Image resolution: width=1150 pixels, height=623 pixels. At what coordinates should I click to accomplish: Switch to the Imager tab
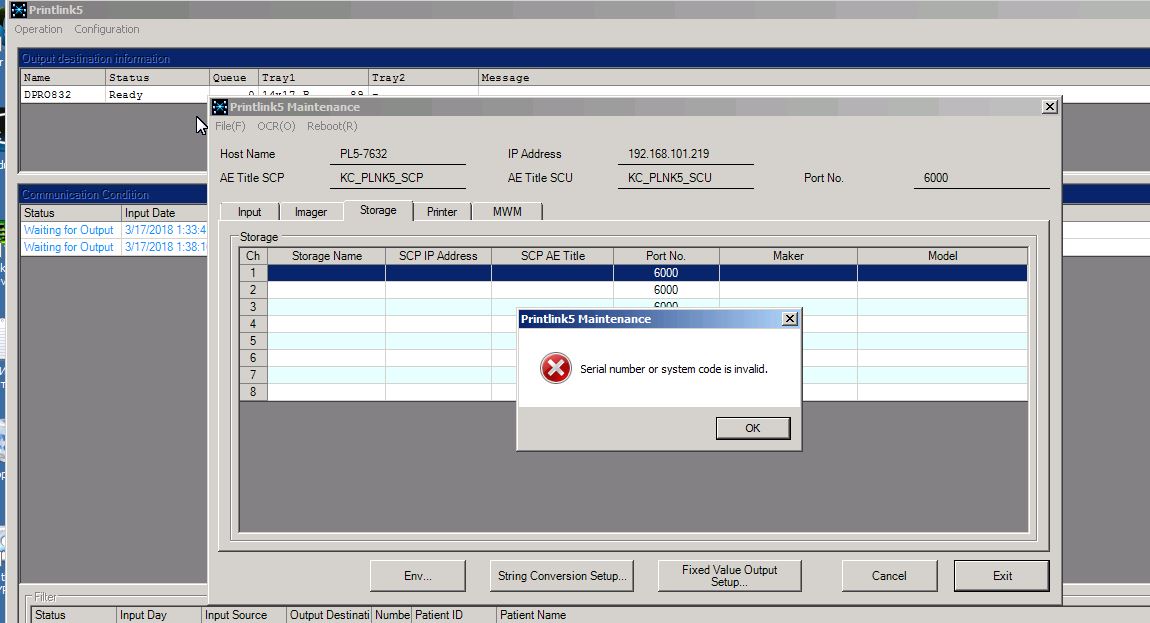tap(310, 212)
